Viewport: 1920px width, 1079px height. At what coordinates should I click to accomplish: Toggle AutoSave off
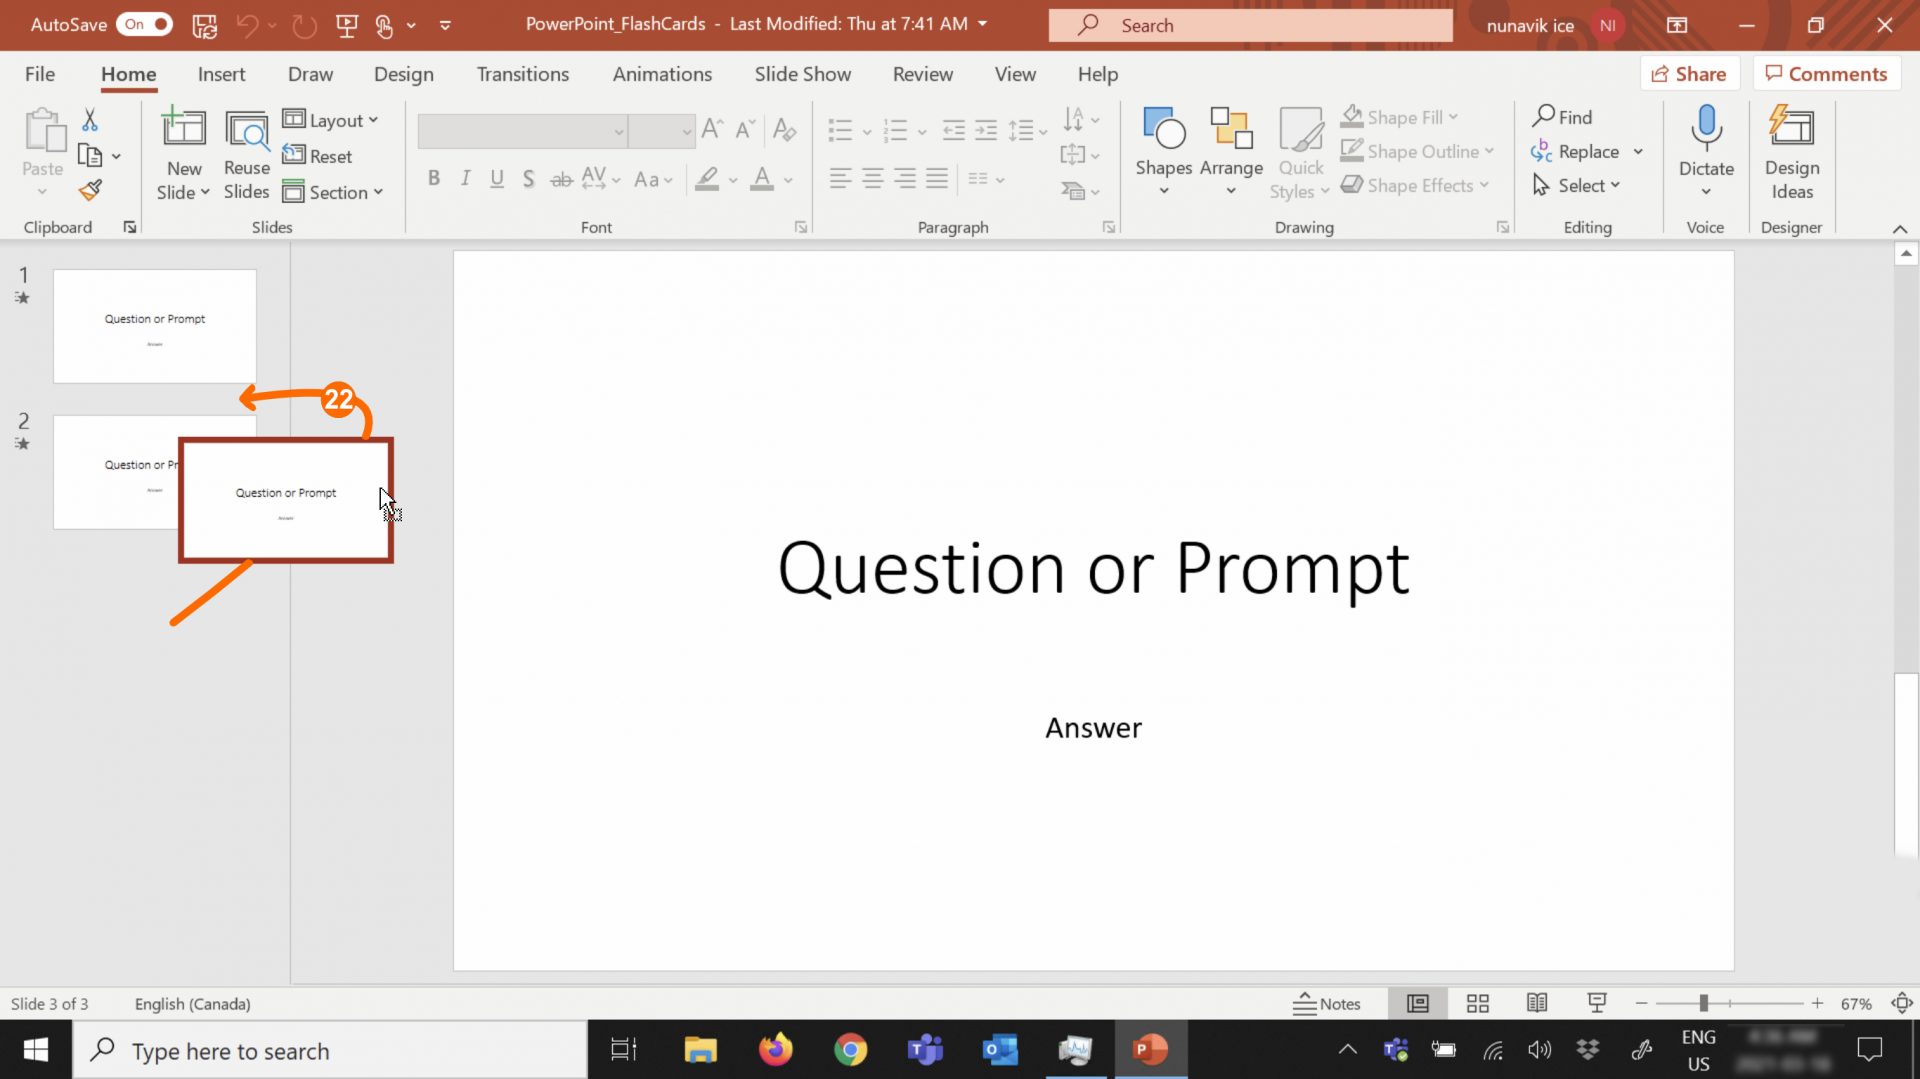(x=144, y=24)
